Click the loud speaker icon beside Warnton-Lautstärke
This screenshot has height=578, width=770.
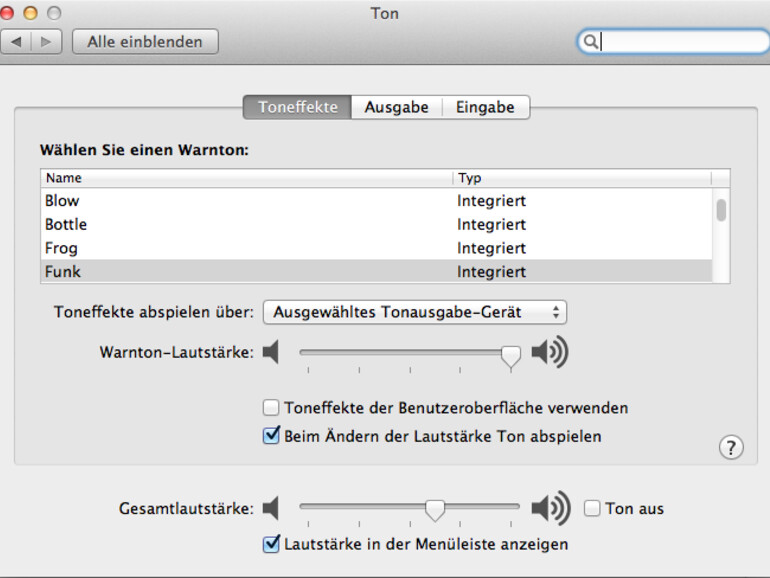click(549, 353)
